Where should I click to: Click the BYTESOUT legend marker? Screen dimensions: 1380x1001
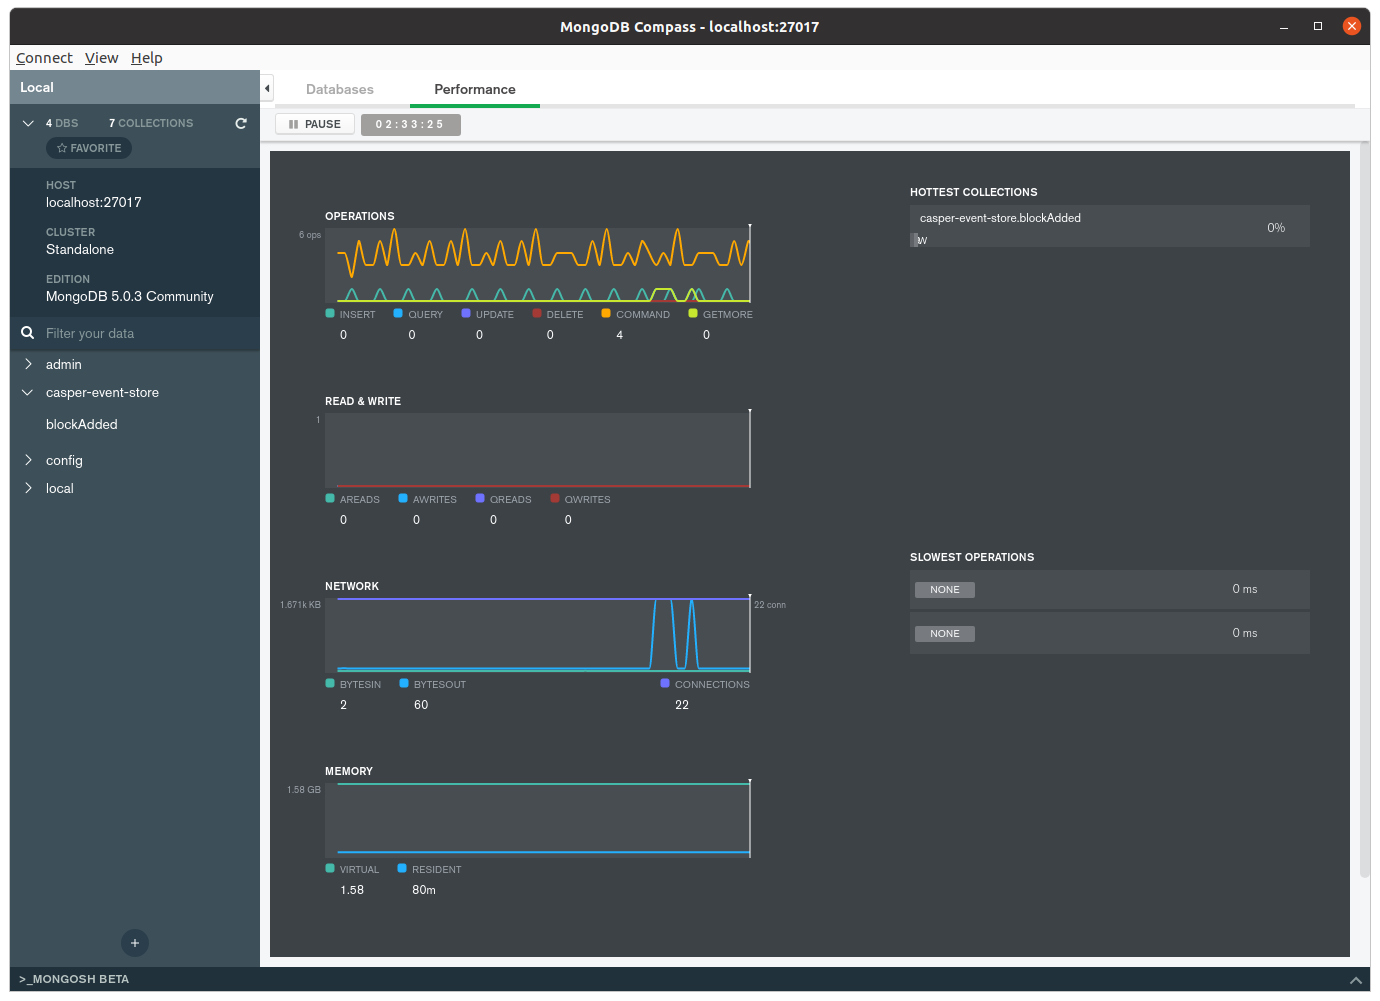point(404,683)
